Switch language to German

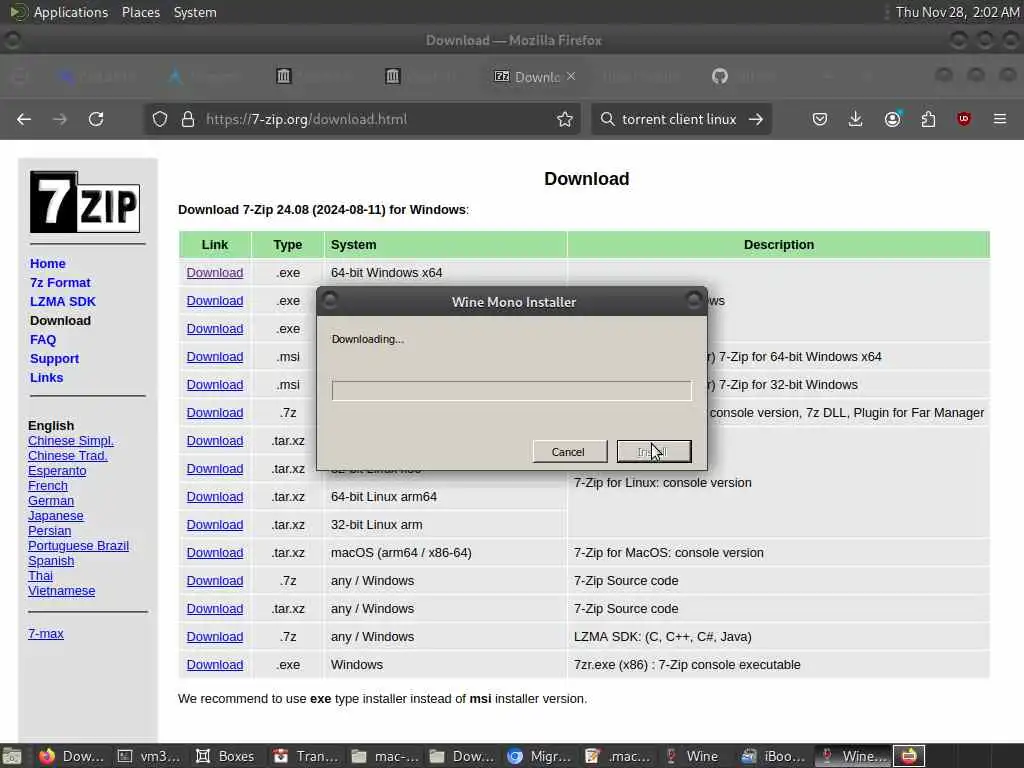[x=51, y=501]
